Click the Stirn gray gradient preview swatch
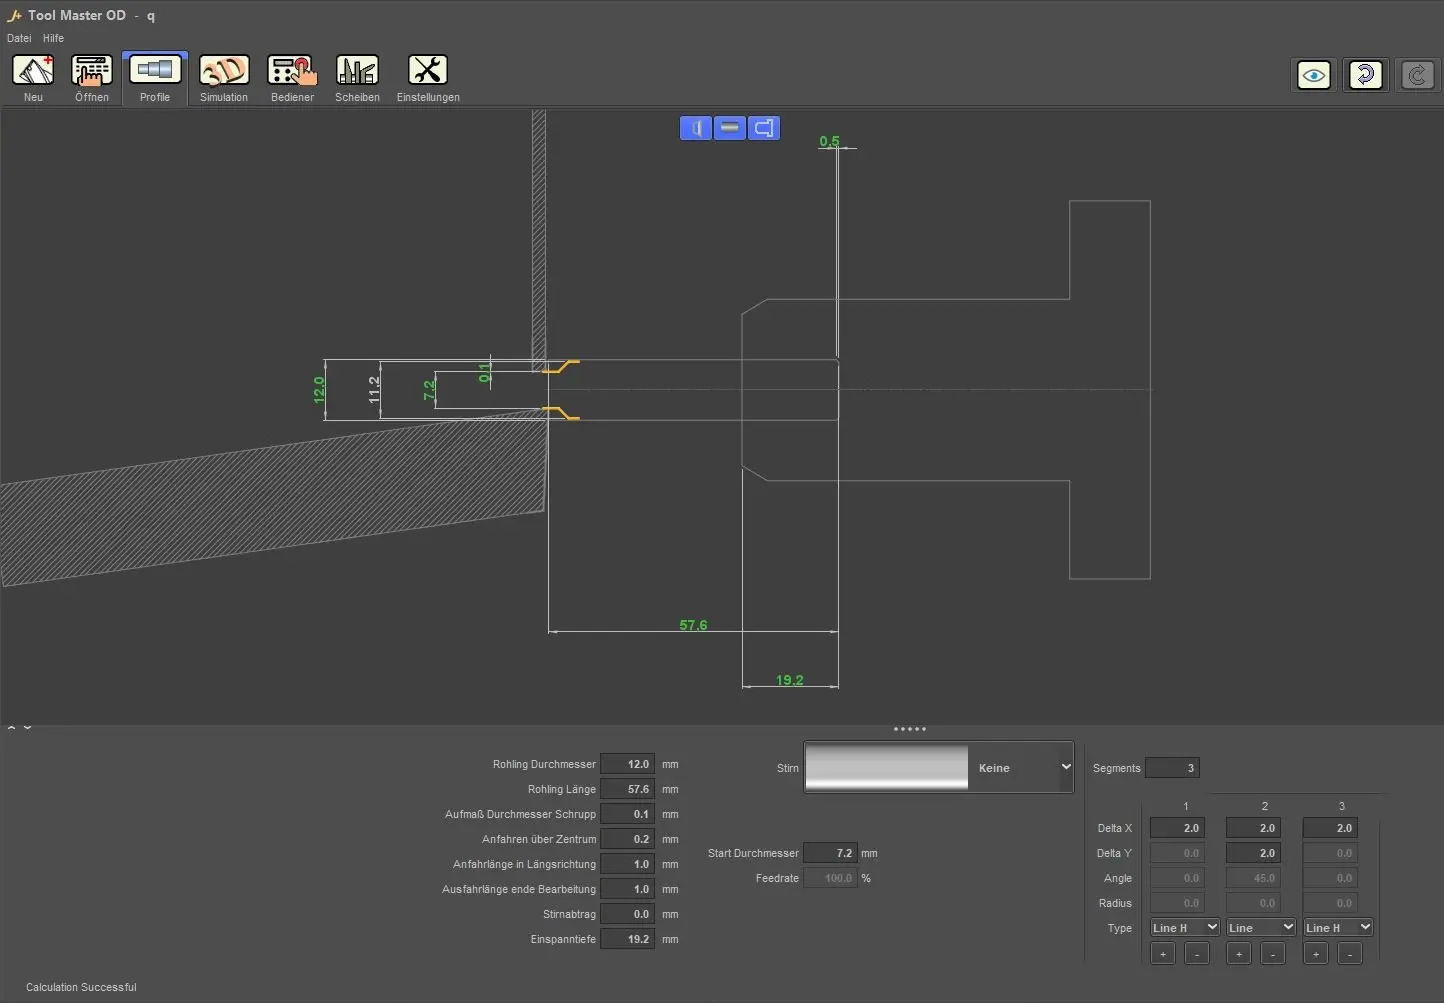This screenshot has width=1444, height=1003. 886,768
